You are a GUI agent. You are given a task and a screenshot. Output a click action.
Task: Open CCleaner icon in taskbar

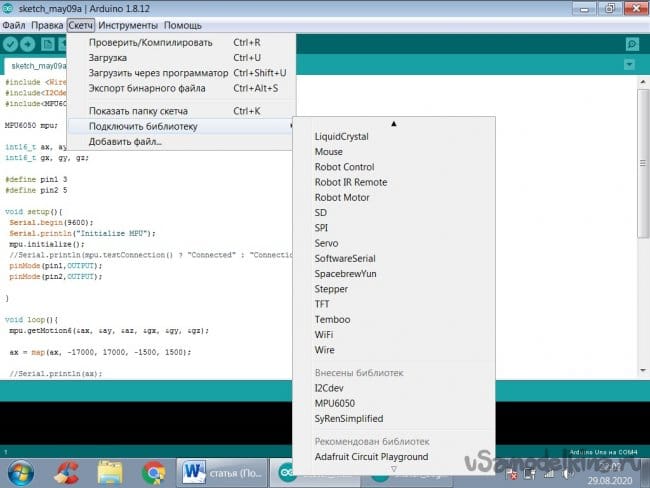[66, 470]
